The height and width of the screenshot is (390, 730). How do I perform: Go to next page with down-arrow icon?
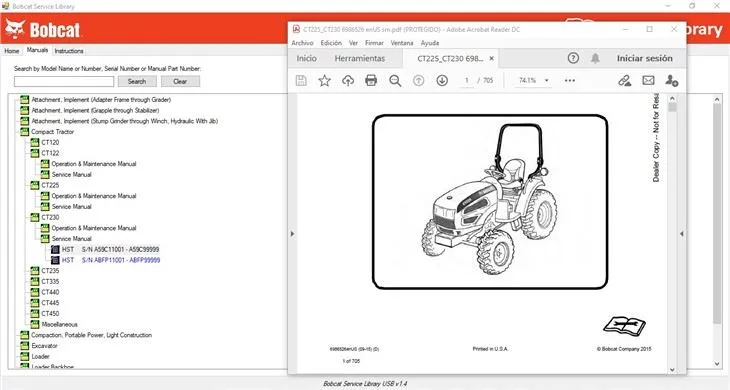[x=442, y=81]
